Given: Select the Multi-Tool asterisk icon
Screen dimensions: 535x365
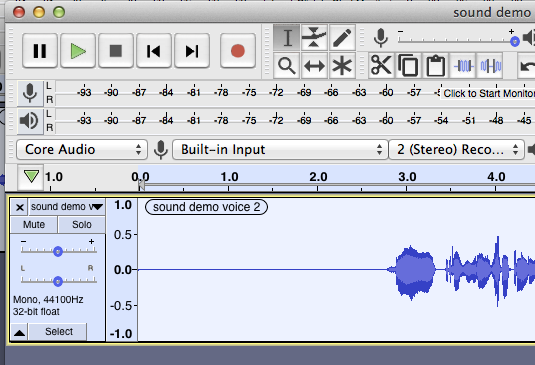Looking at the screenshot, I should pos(342,65).
